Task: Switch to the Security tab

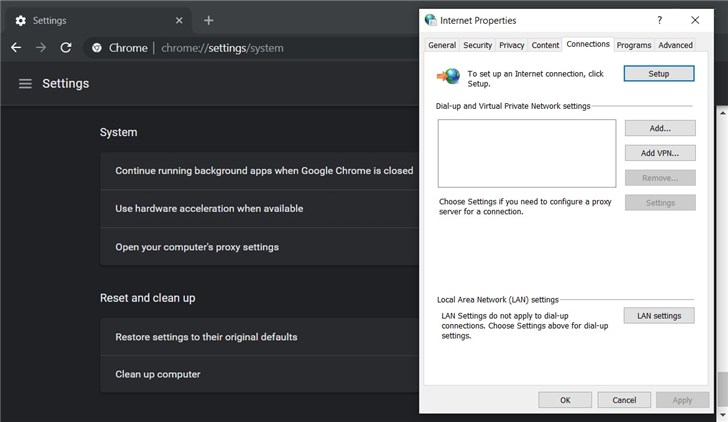Action: (477, 45)
